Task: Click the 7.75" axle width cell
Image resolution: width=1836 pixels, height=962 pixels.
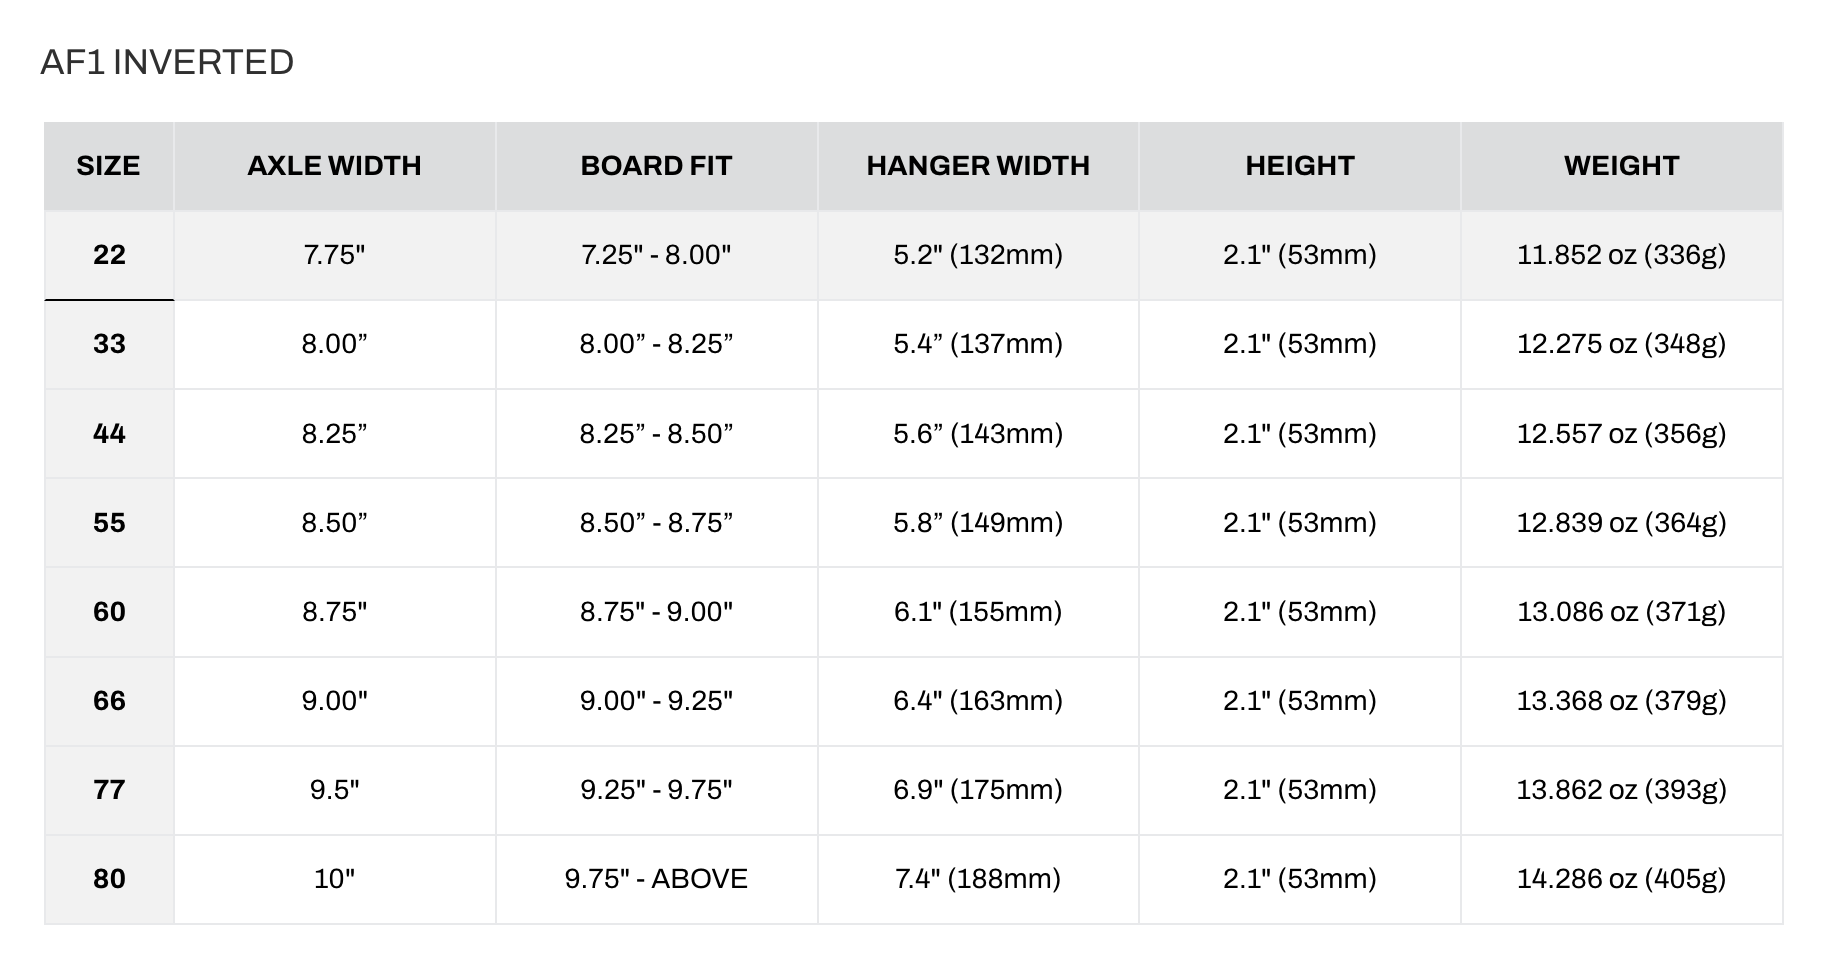Action: [x=335, y=255]
